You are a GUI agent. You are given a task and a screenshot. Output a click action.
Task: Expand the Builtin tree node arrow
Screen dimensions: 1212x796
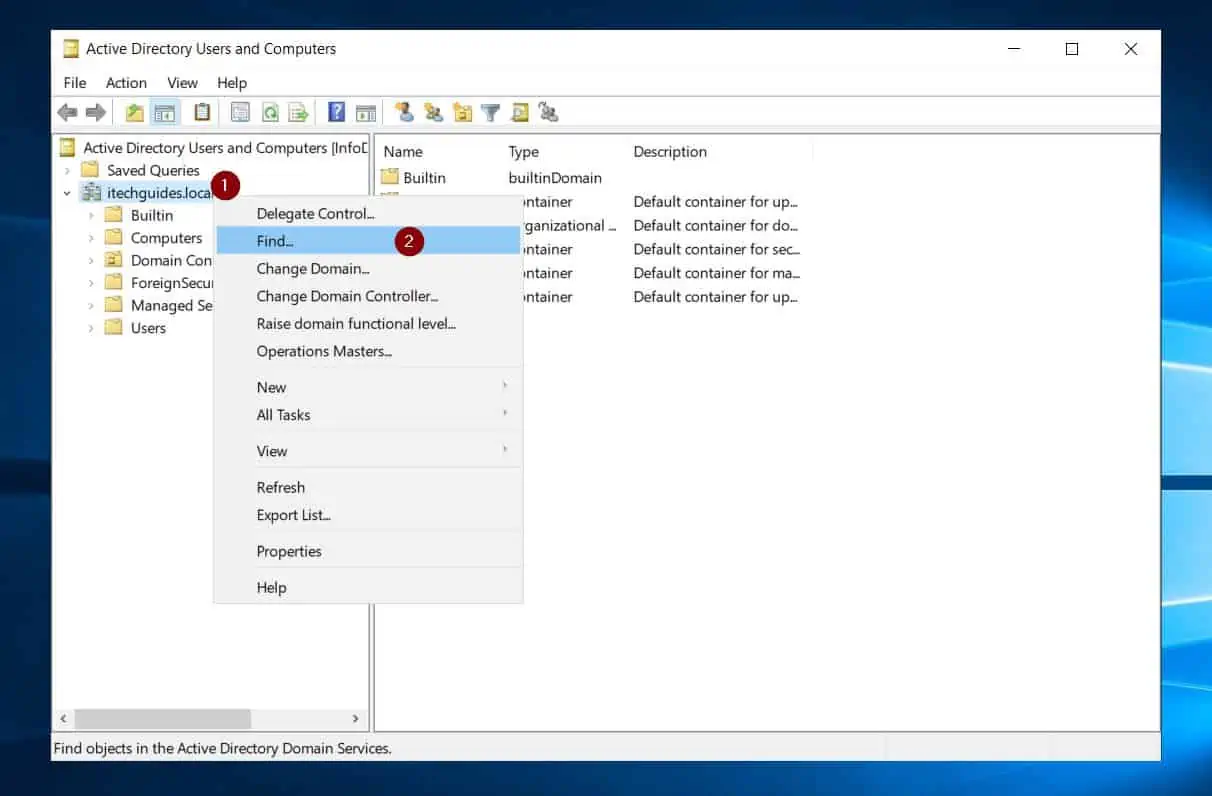pyautogui.click(x=91, y=216)
